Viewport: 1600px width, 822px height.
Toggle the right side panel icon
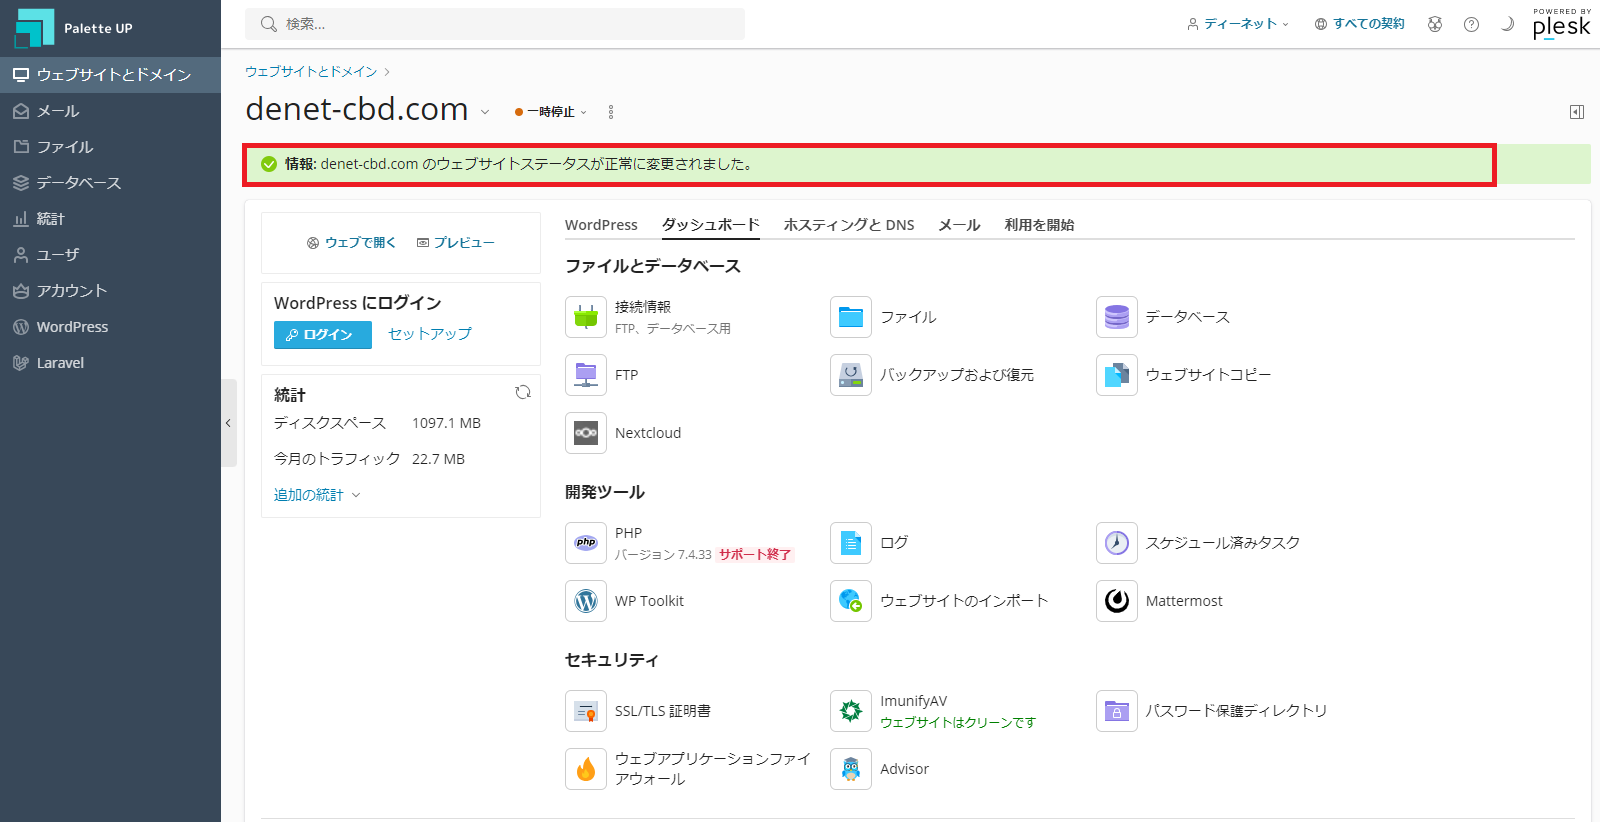coord(1577,112)
